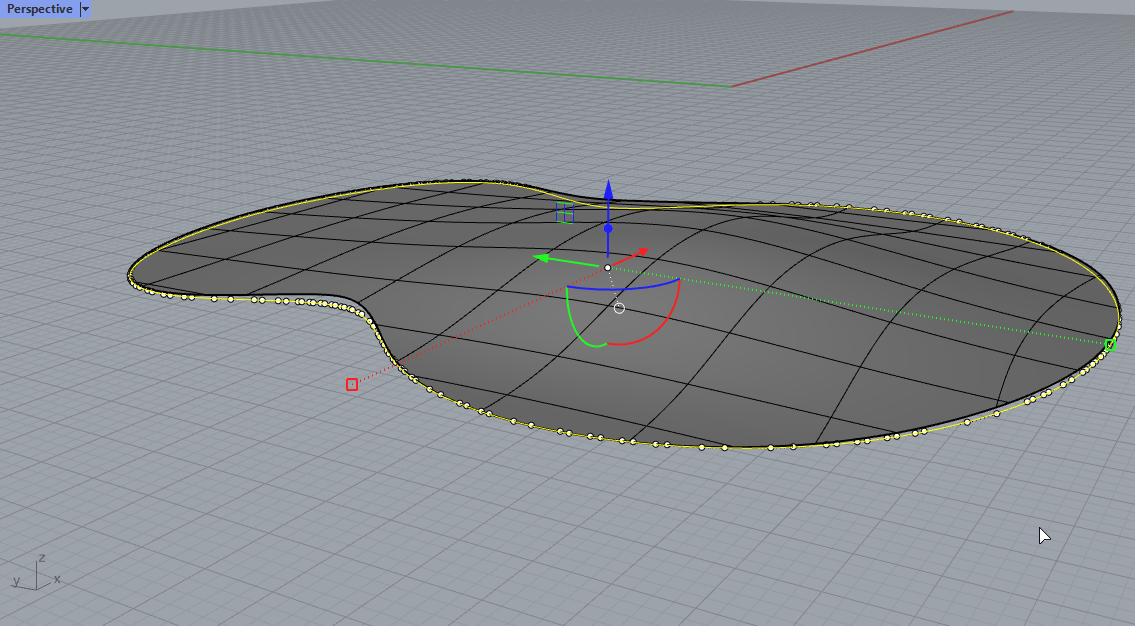Open gumball settings via the white center ball
Image resolution: width=1135 pixels, height=626 pixels.
click(607, 266)
